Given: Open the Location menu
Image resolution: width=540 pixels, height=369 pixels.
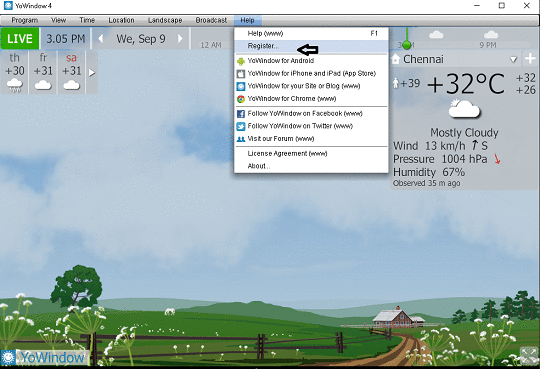Looking at the screenshot, I should (x=121, y=20).
